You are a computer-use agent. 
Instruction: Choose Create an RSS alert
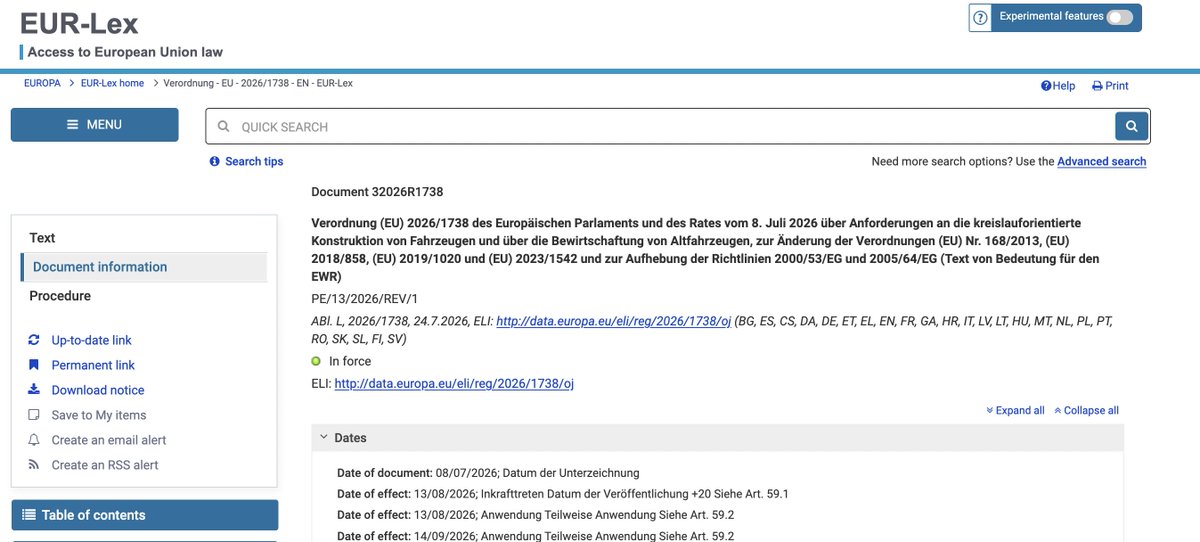click(105, 465)
